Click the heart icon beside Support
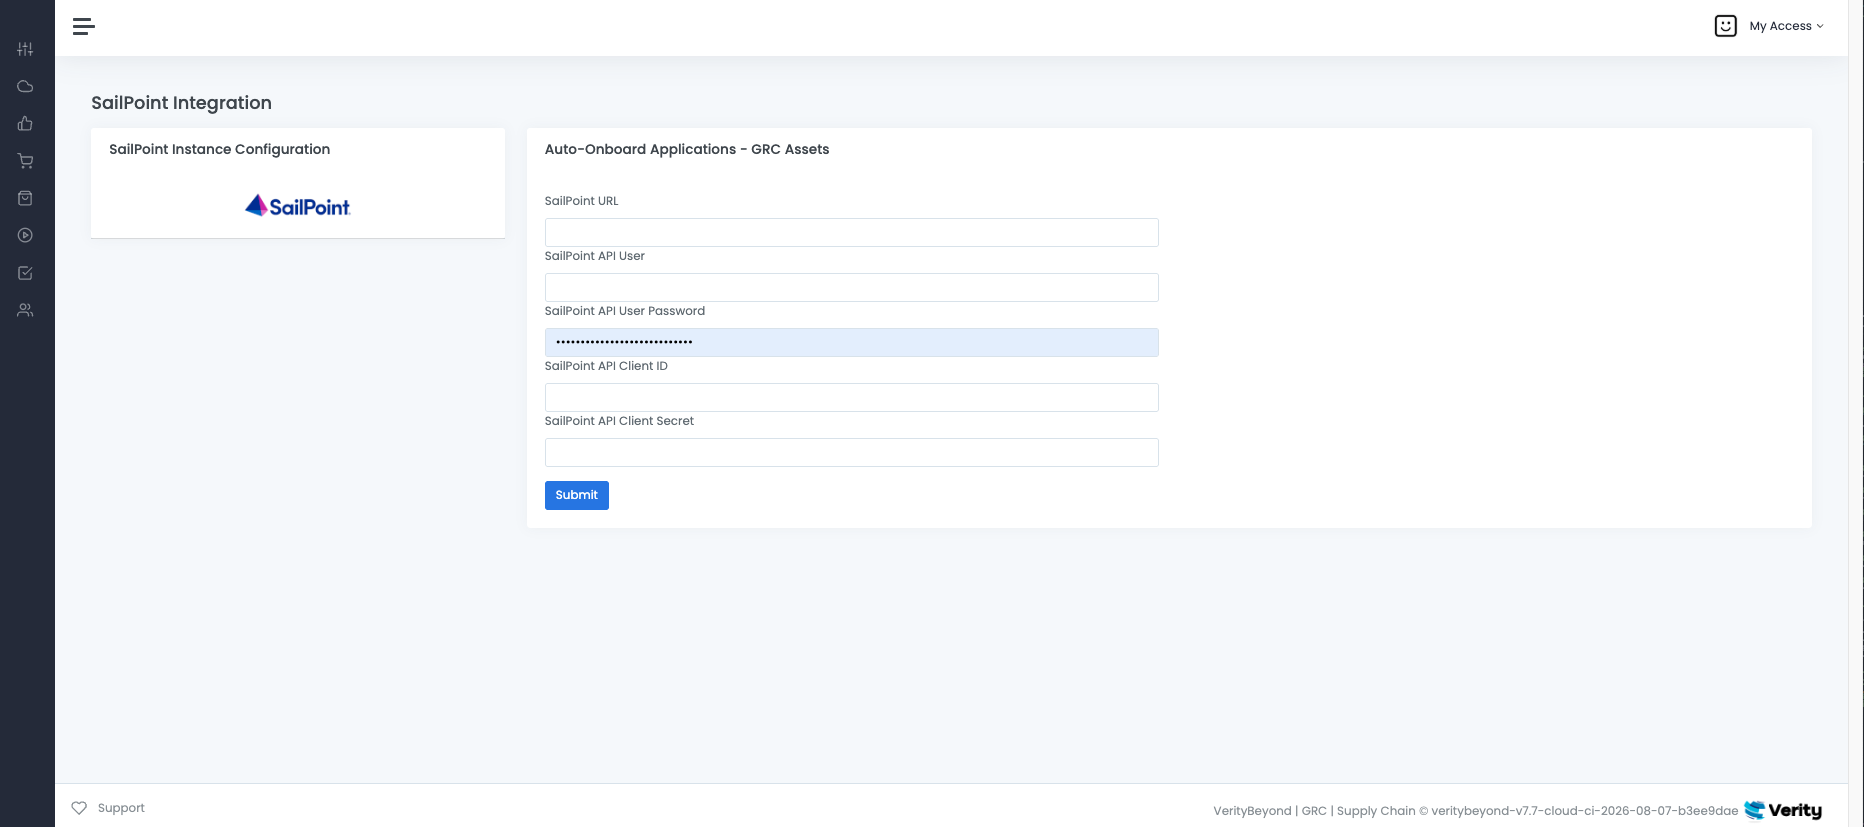 [x=79, y=808]
